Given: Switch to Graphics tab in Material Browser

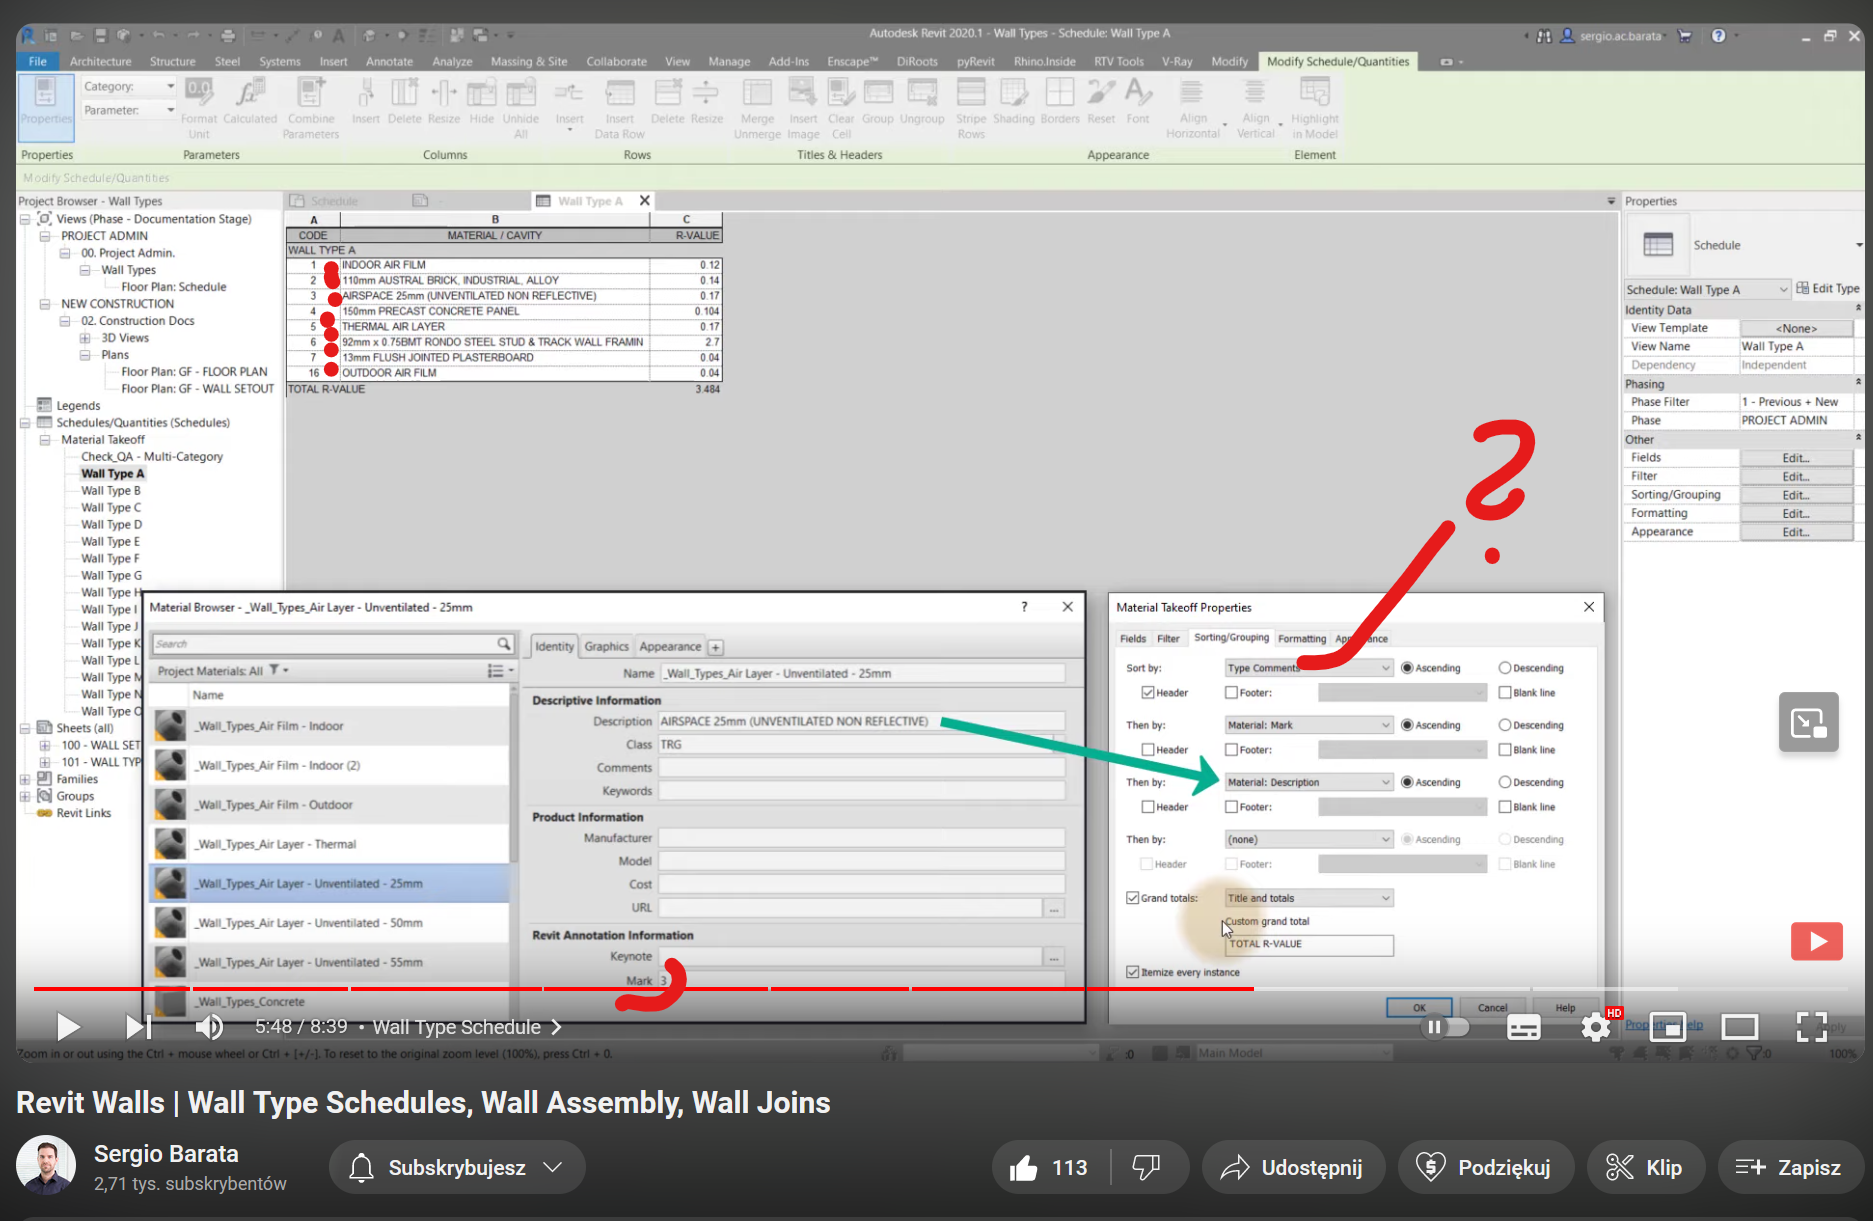Looking at the screenshot, I should tap(606, 646).
